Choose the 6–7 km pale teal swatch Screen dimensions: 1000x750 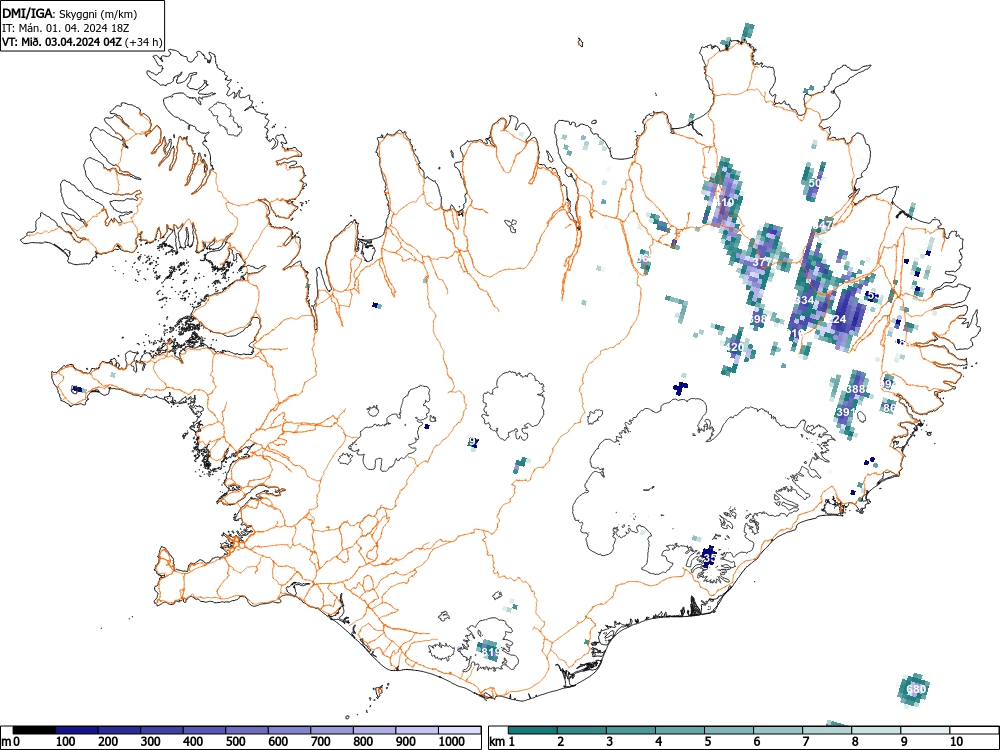click(x=778, y=730)
